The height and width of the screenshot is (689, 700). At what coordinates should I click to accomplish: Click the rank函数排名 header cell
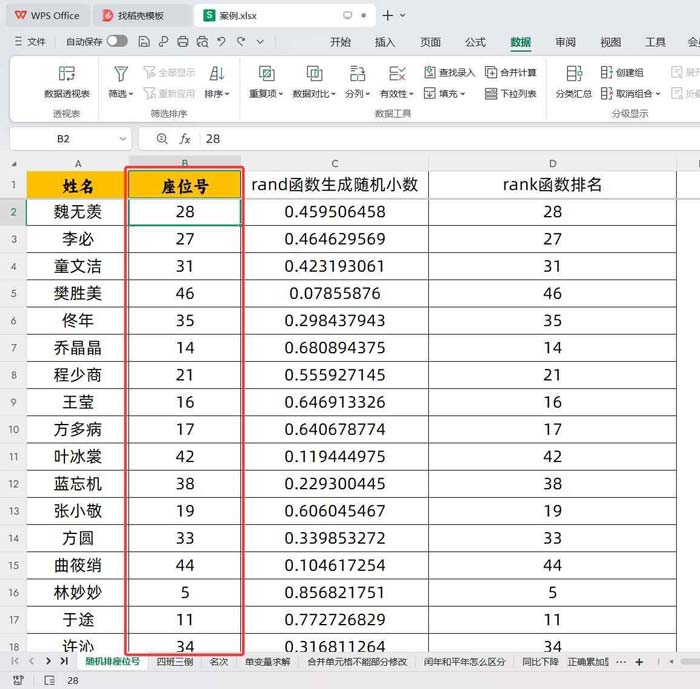click(x=552, y=185)
